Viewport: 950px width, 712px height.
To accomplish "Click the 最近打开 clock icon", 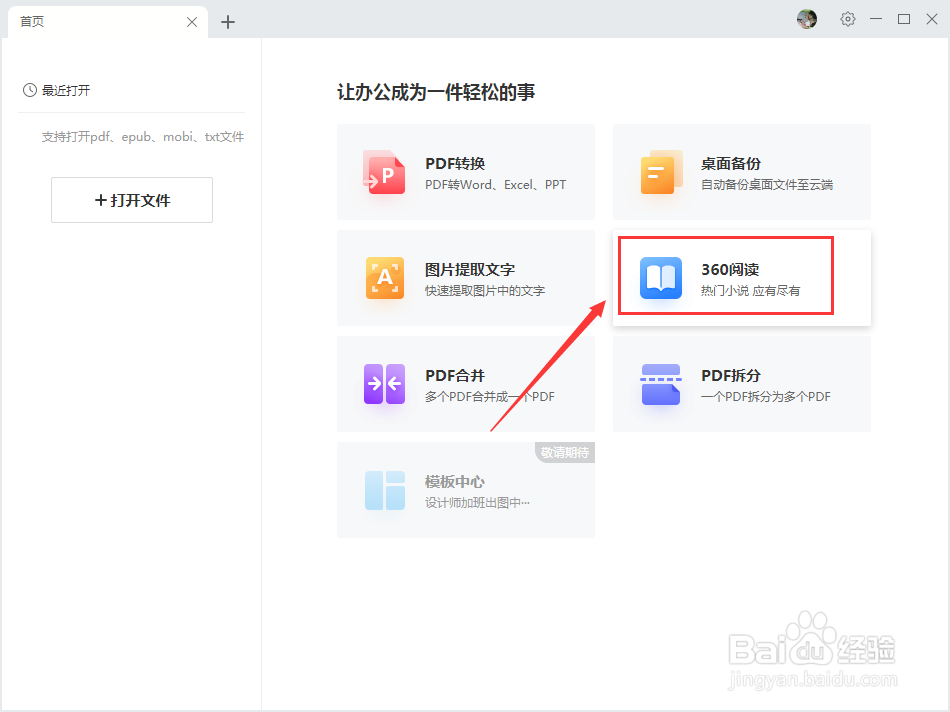I will coord(30,90).
